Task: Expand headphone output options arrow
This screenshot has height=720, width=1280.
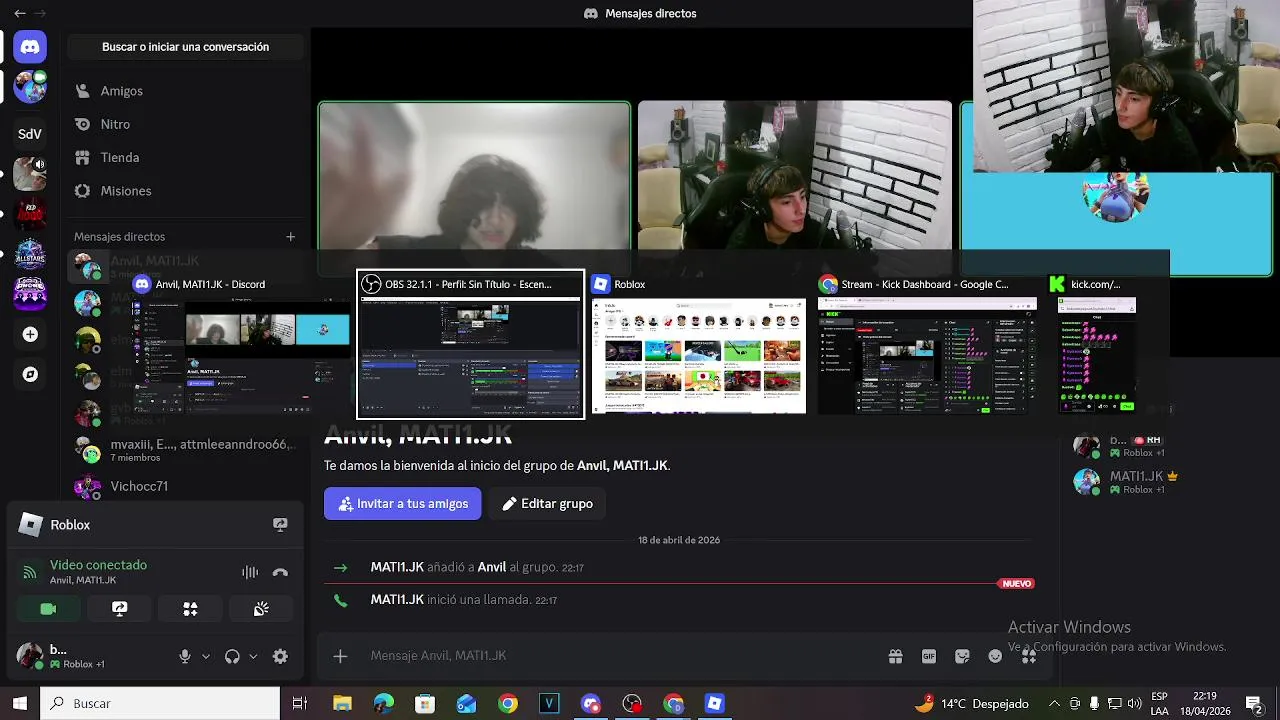Action: (253, 656)
